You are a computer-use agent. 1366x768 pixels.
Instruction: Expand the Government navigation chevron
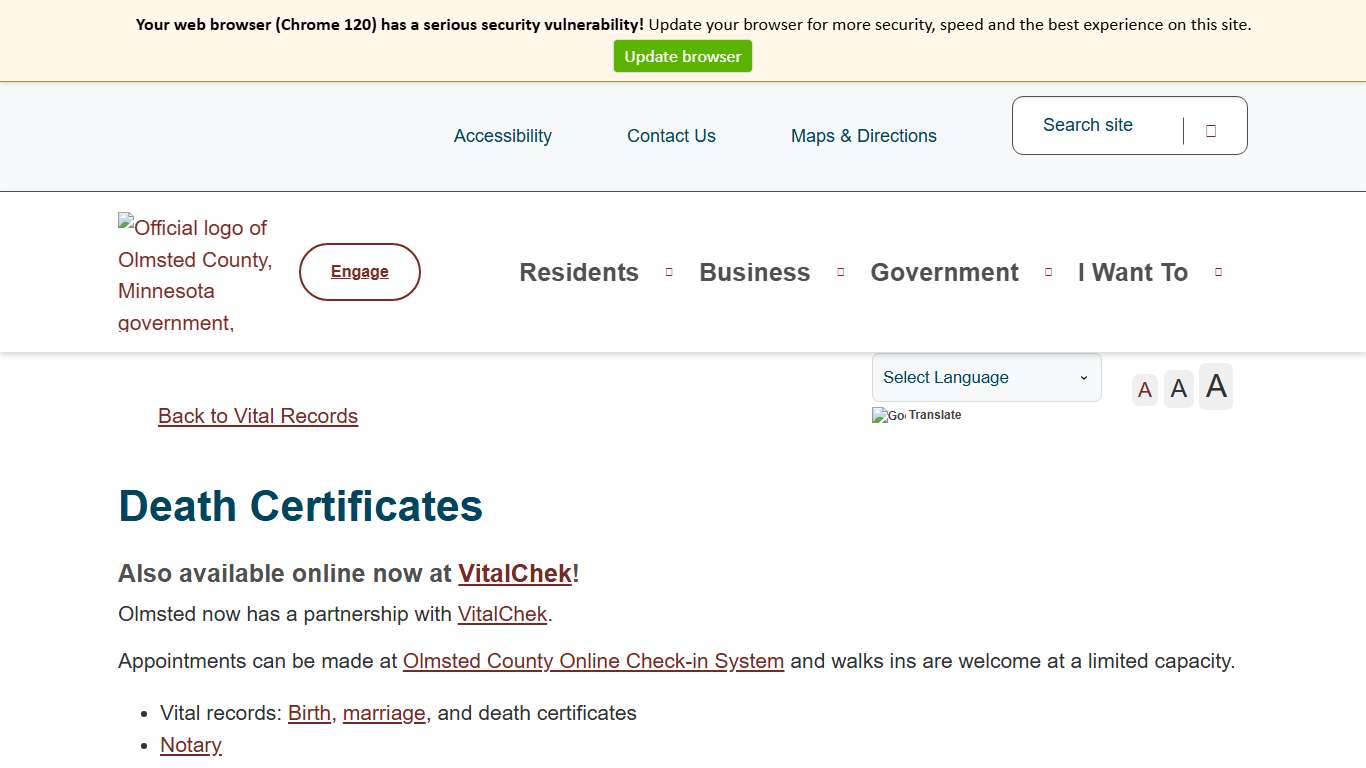[1048, 271]
